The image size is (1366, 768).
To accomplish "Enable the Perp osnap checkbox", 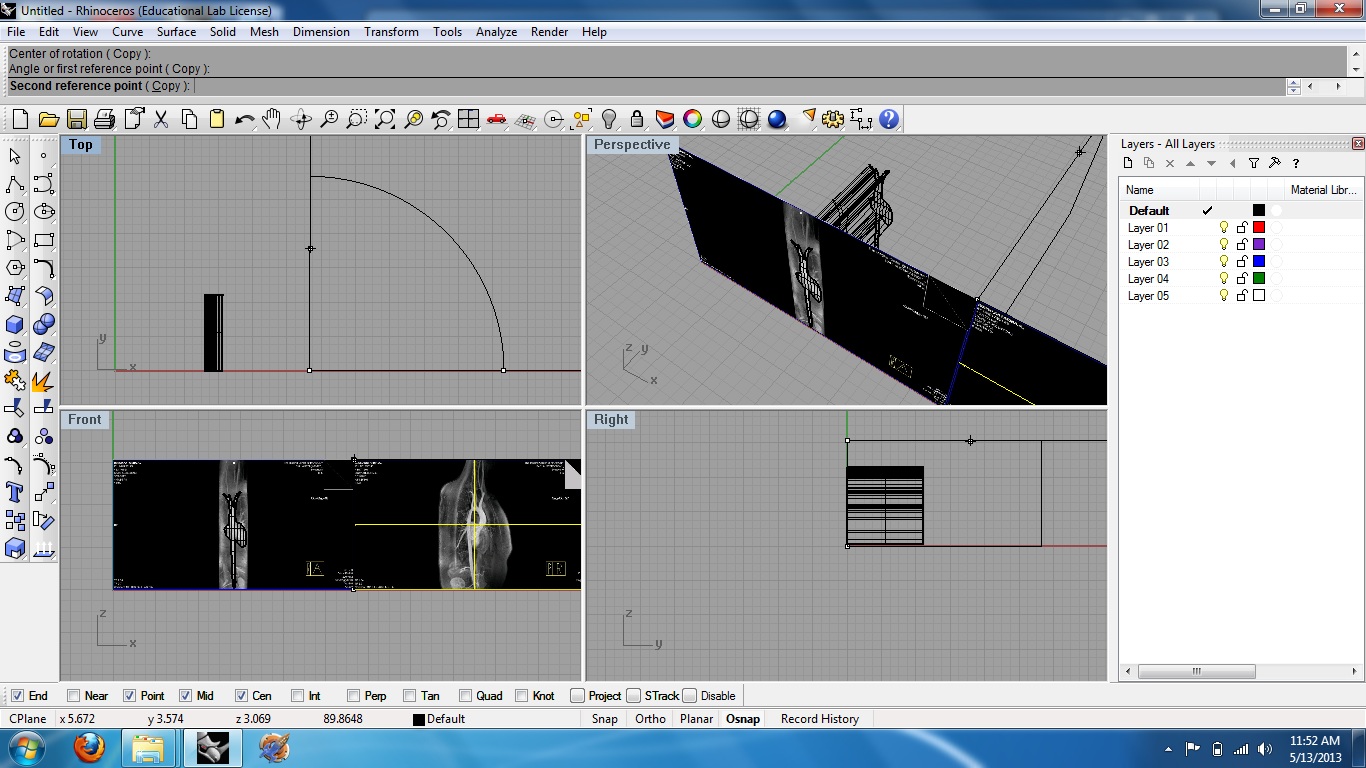I will click(354, 696).
